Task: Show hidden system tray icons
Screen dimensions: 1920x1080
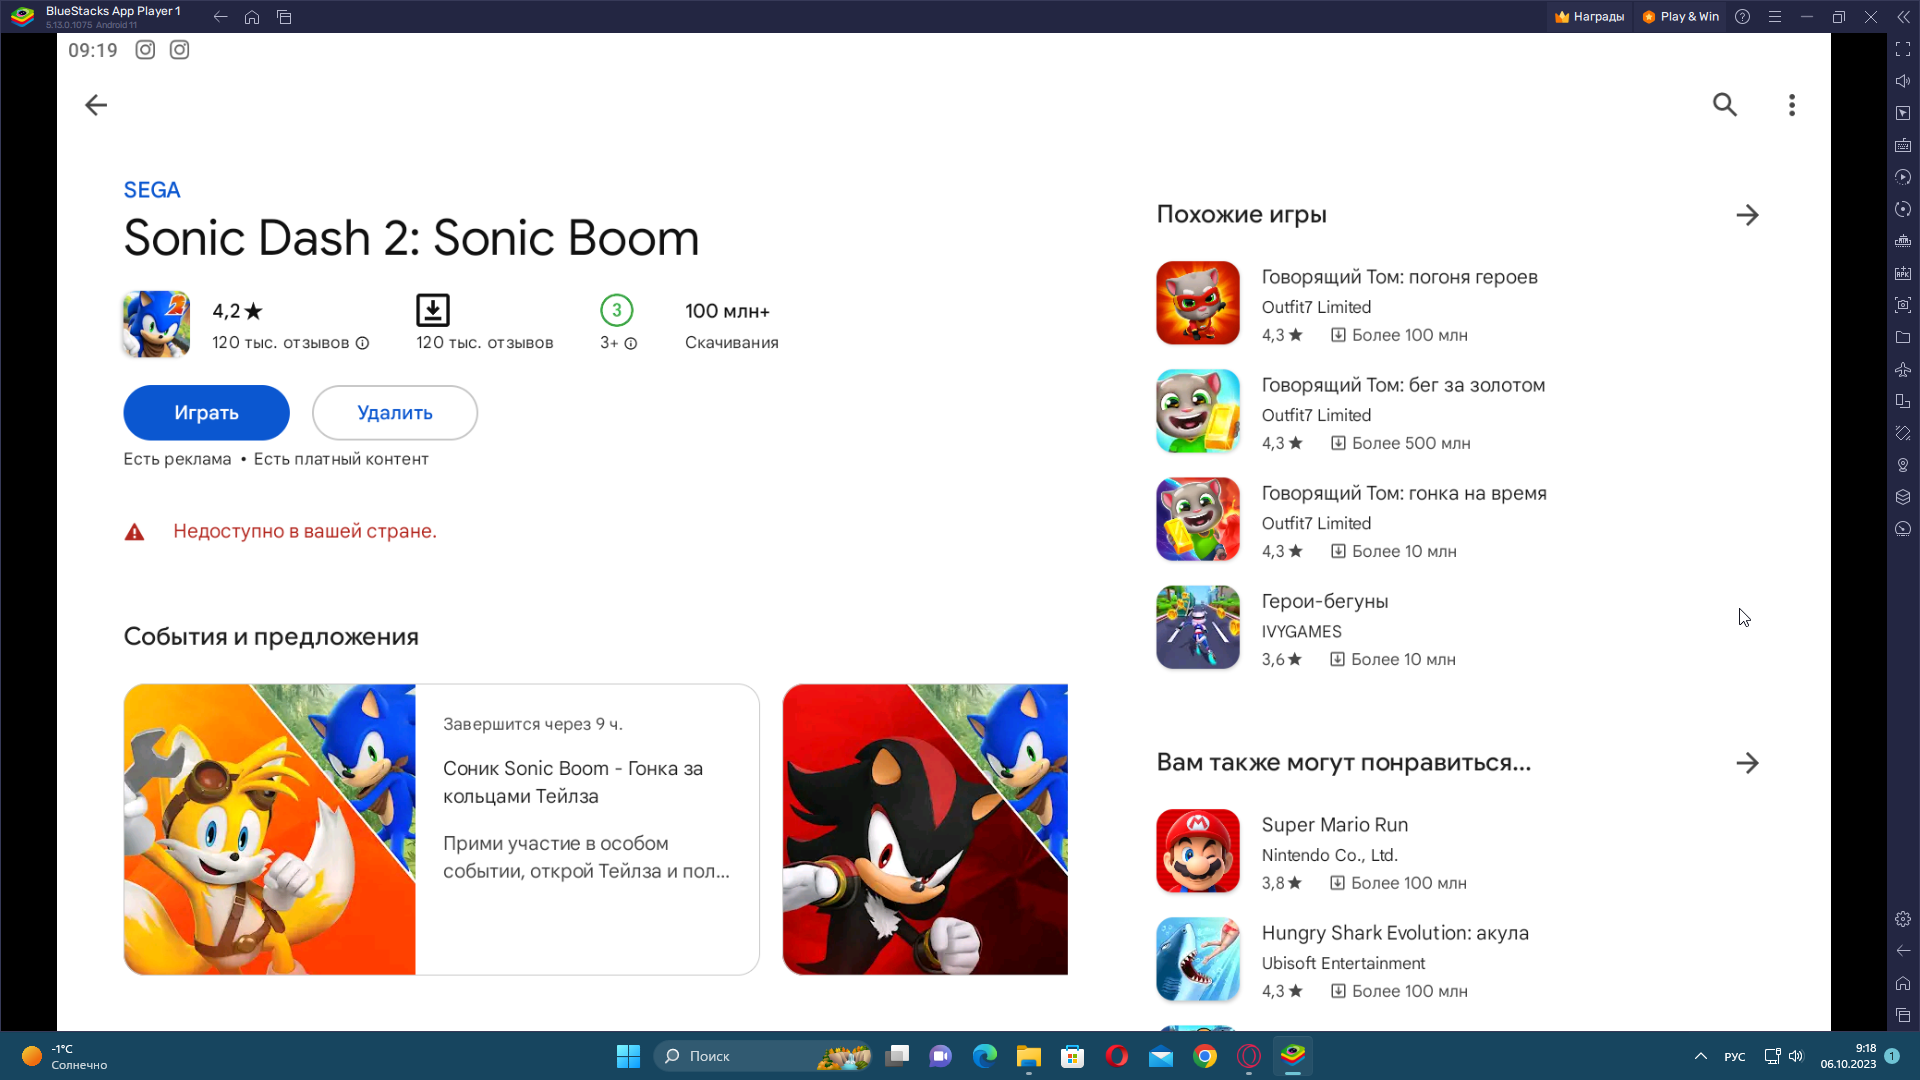Action: coord(1700,1056)
